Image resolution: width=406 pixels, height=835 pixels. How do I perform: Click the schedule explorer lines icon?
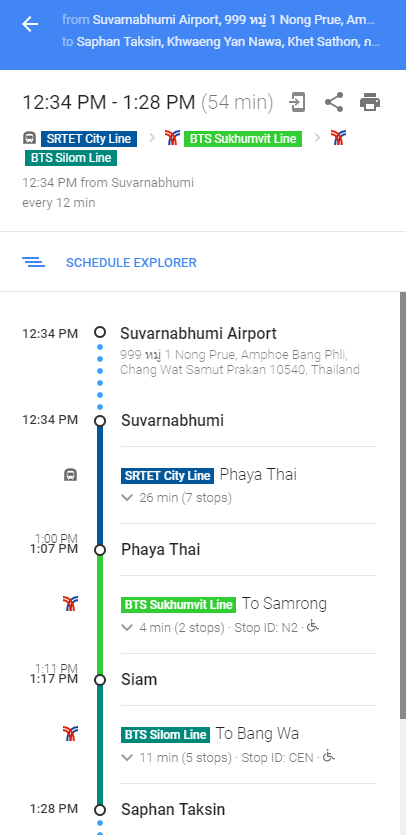pyautogui.click(x=33, y=262)
